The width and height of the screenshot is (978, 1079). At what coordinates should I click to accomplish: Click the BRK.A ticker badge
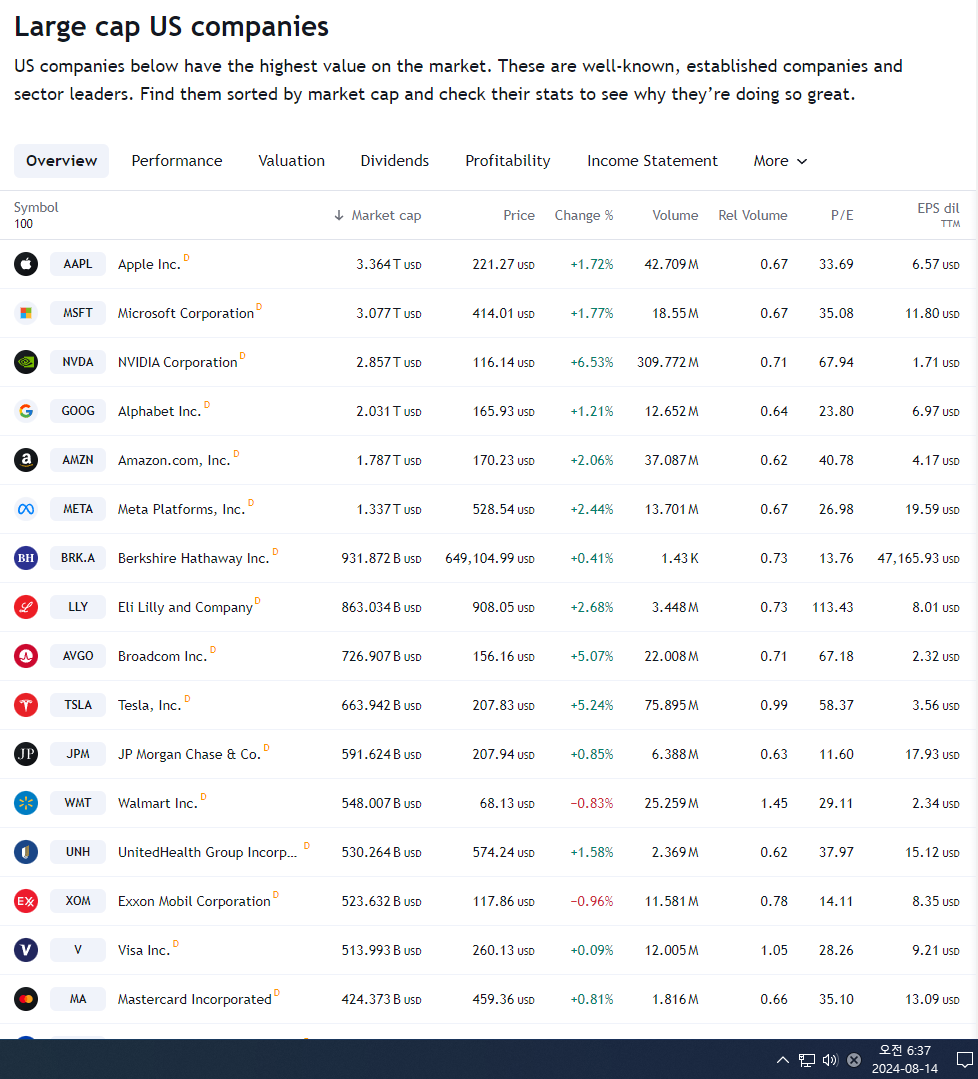(78, 558)
